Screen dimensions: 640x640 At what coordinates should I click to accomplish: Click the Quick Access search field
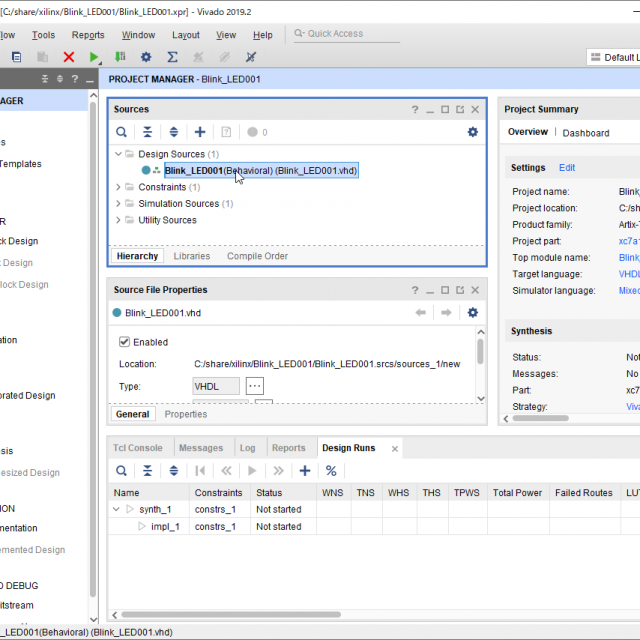pos(340,34)
